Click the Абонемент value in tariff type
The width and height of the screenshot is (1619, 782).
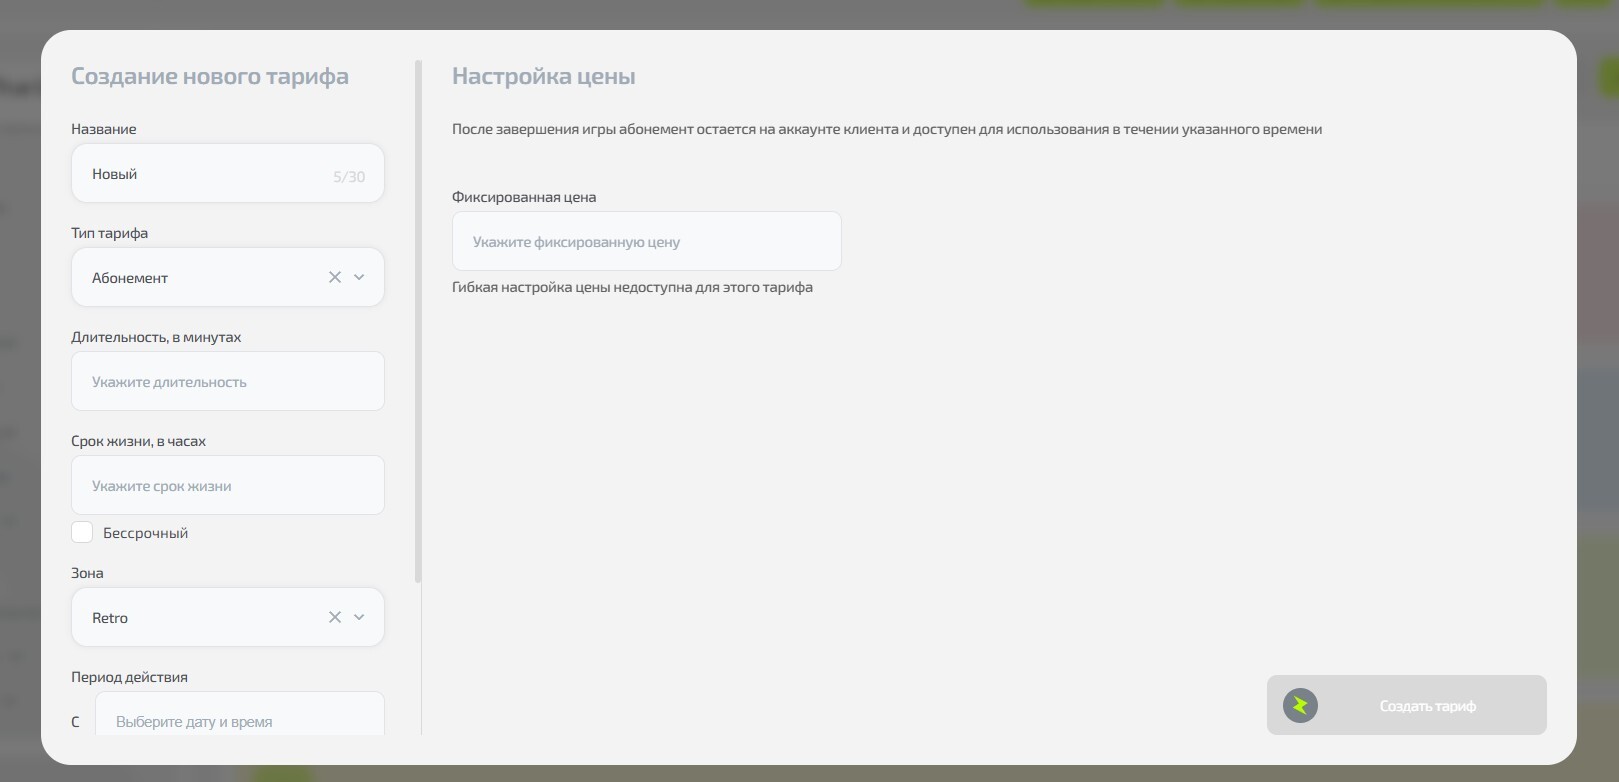click(x=130, y=278)
